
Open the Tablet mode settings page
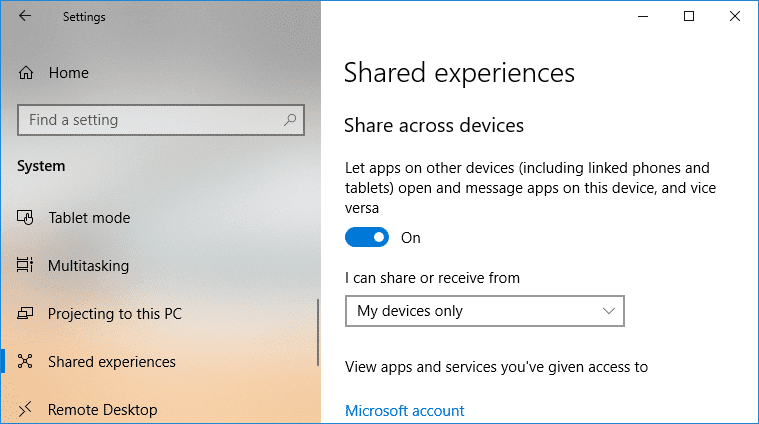point(89,218)
